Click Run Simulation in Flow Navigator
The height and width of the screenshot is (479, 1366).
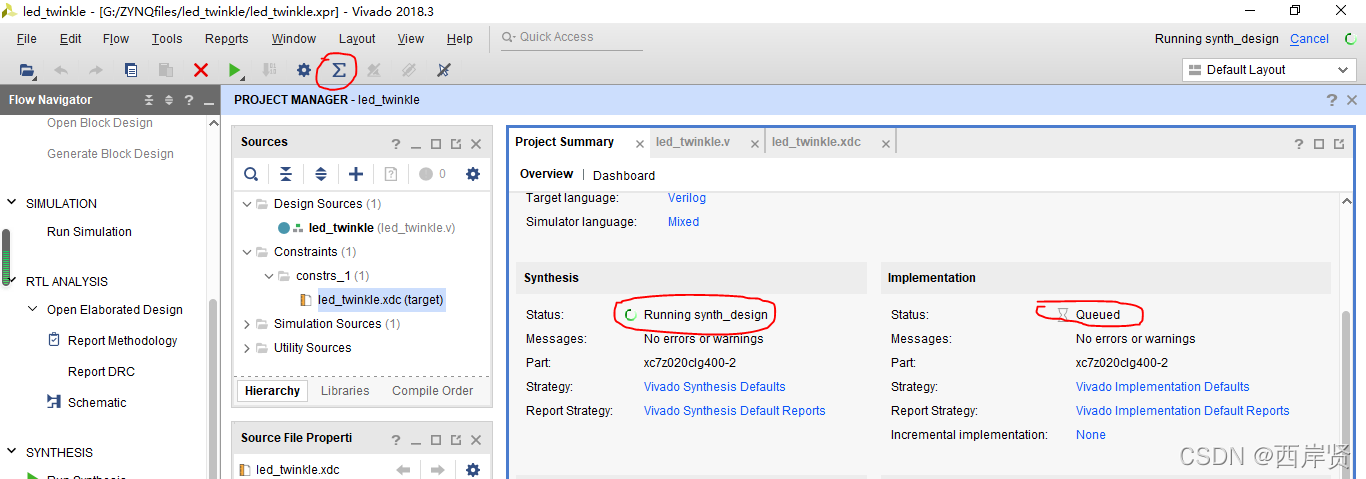click(89, 232)
